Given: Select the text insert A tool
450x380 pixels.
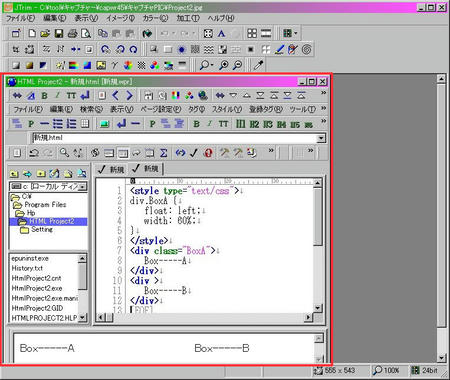Looking at the screenshot, I should (221, 33).
